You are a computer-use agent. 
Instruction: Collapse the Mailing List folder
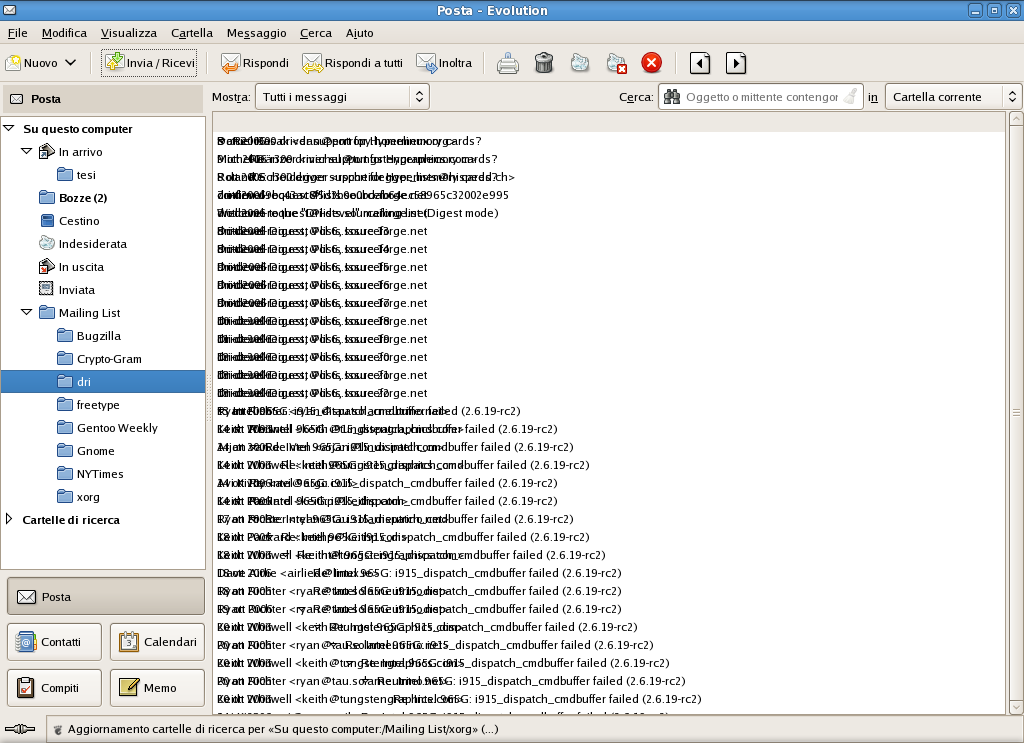[27, 313]
